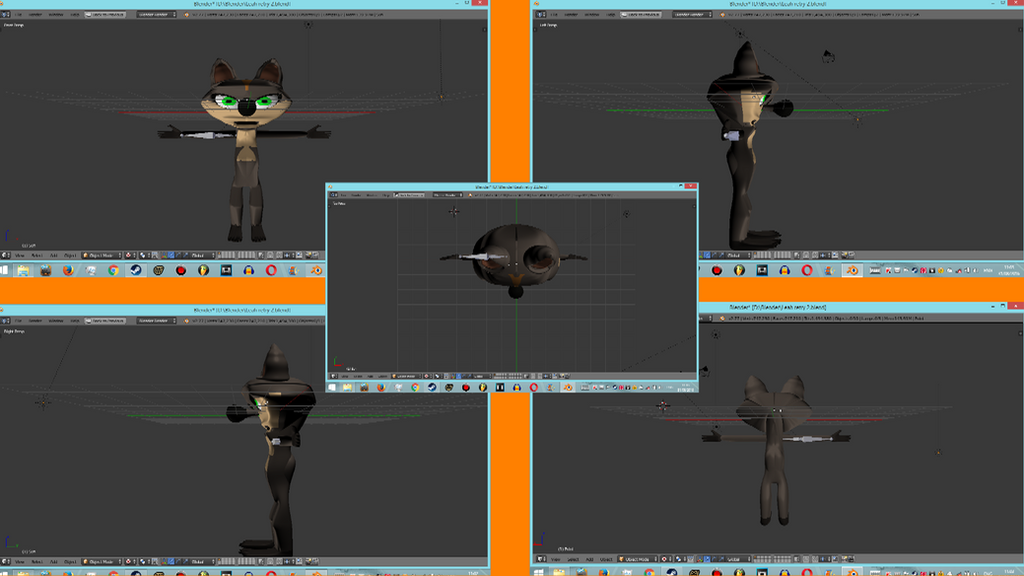Toggle the 3D manipulator in back view window
Viewport: 1024px width, 576px height.
(x=699, y=559)
